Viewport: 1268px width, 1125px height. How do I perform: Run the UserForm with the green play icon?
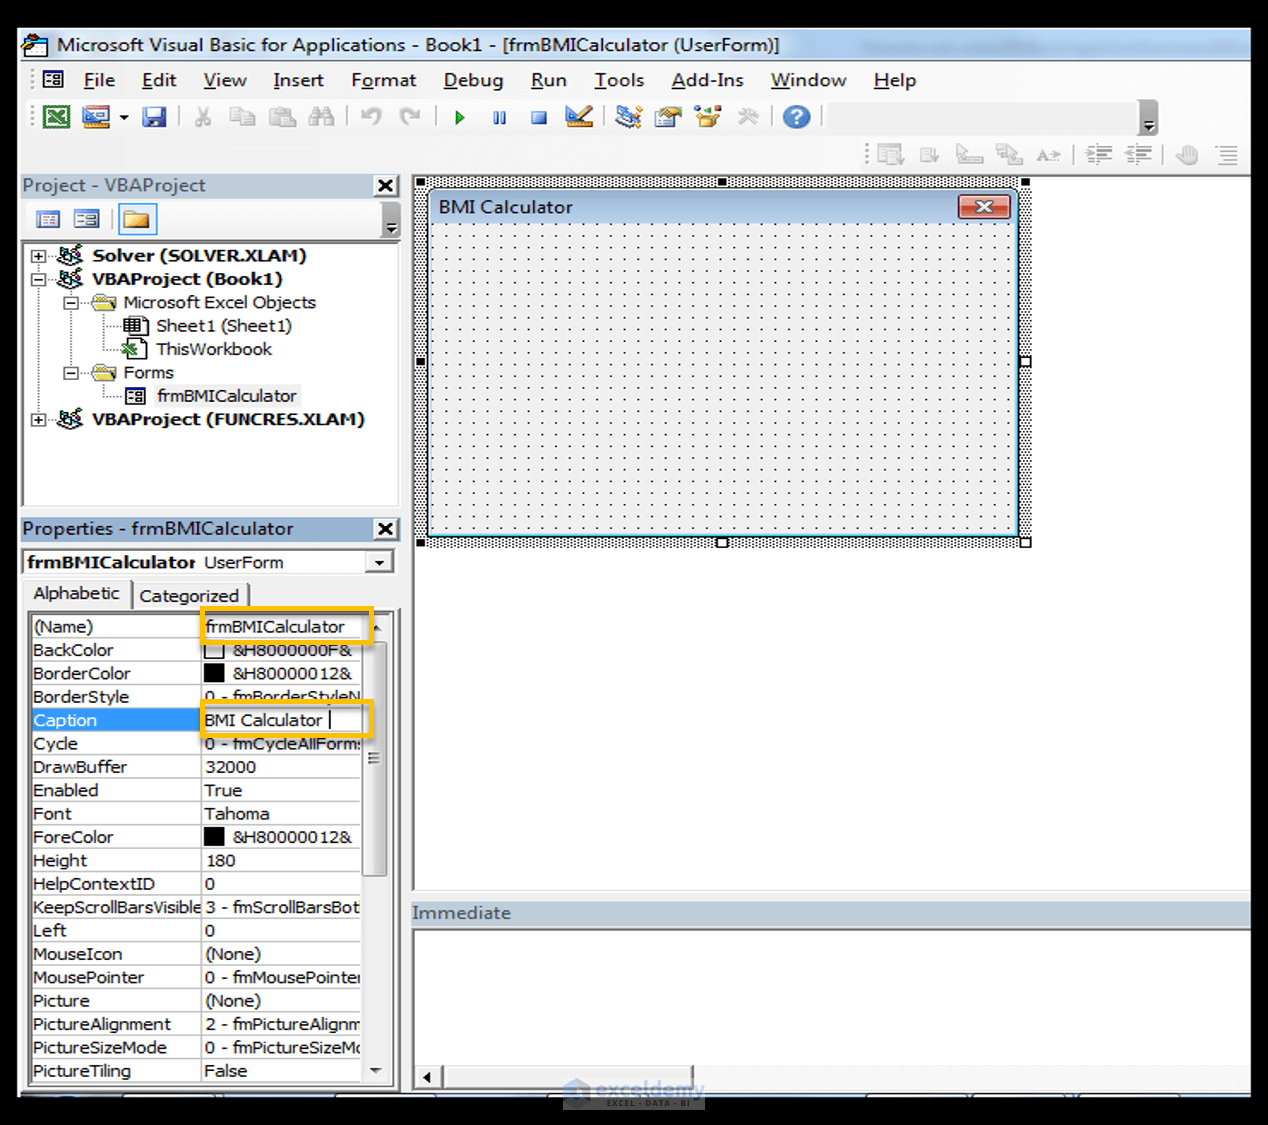pos(460,117)
